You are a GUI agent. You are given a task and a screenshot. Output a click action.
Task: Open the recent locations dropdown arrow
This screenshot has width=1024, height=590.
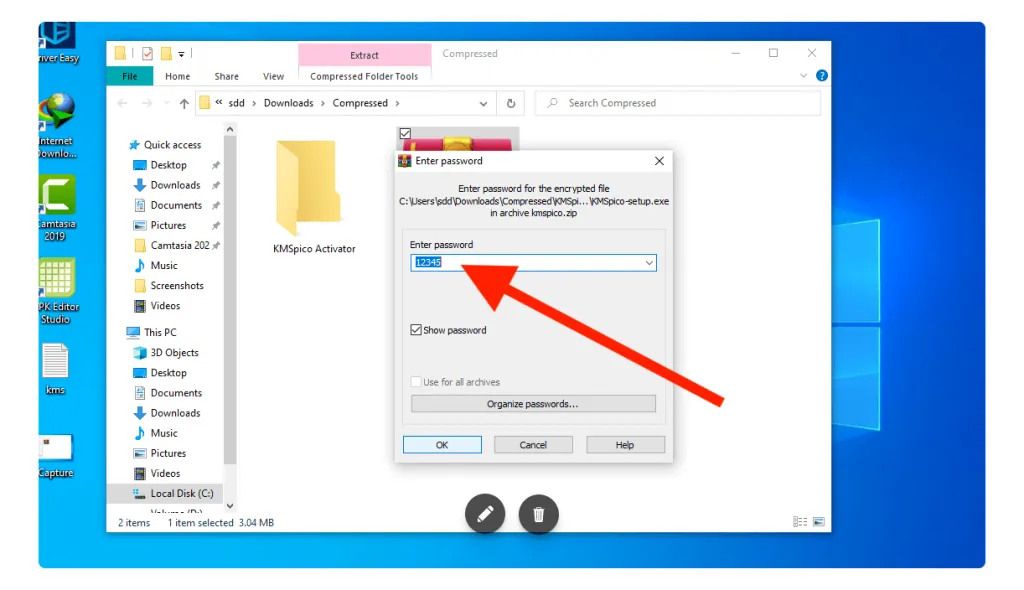click(x=167, y=103)
